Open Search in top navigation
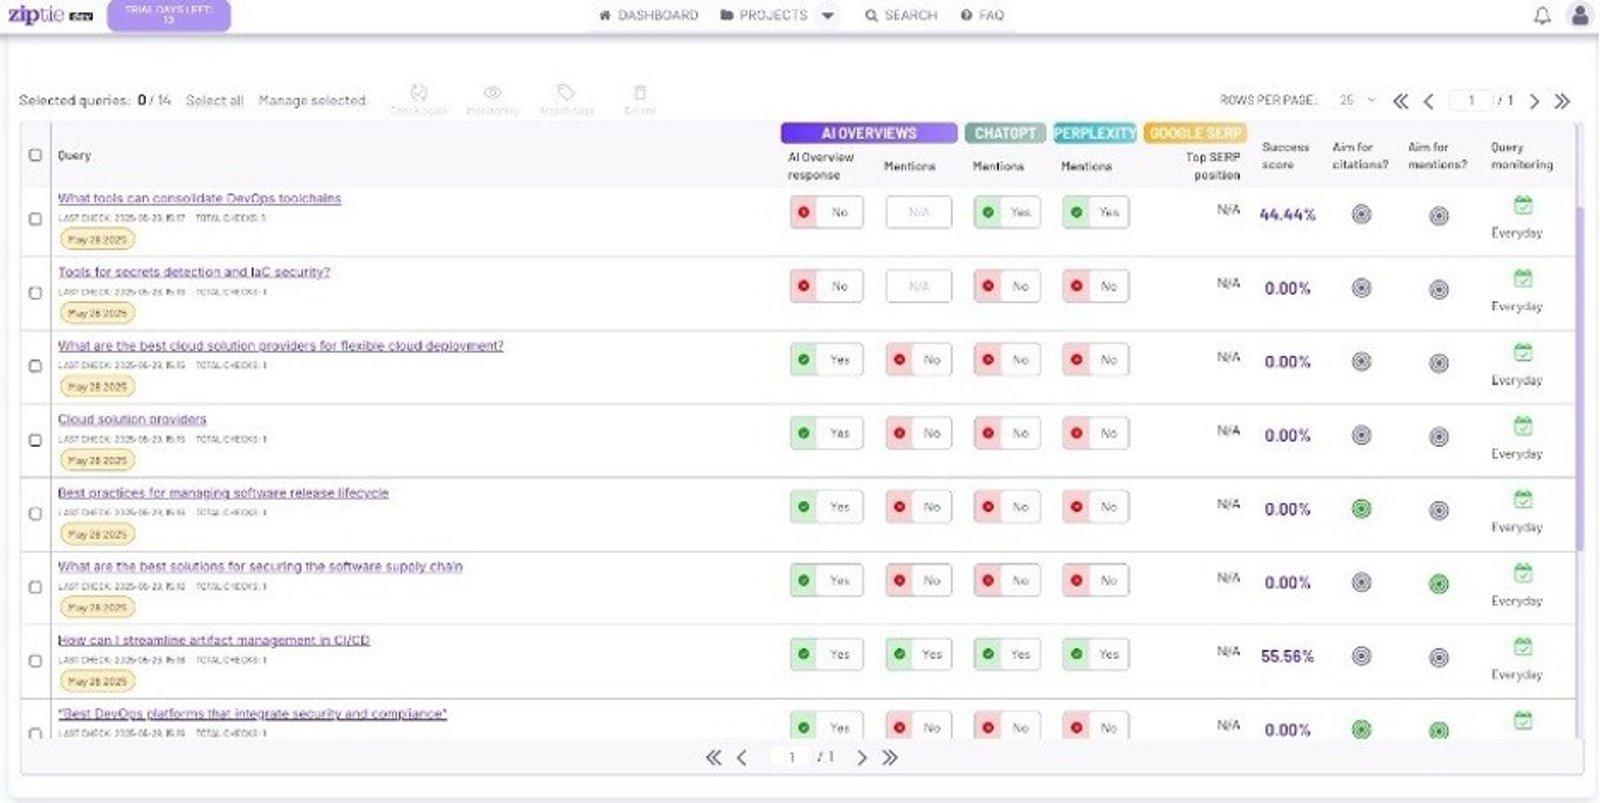Viewport: 1600px width, 803px height. point(901,15)
